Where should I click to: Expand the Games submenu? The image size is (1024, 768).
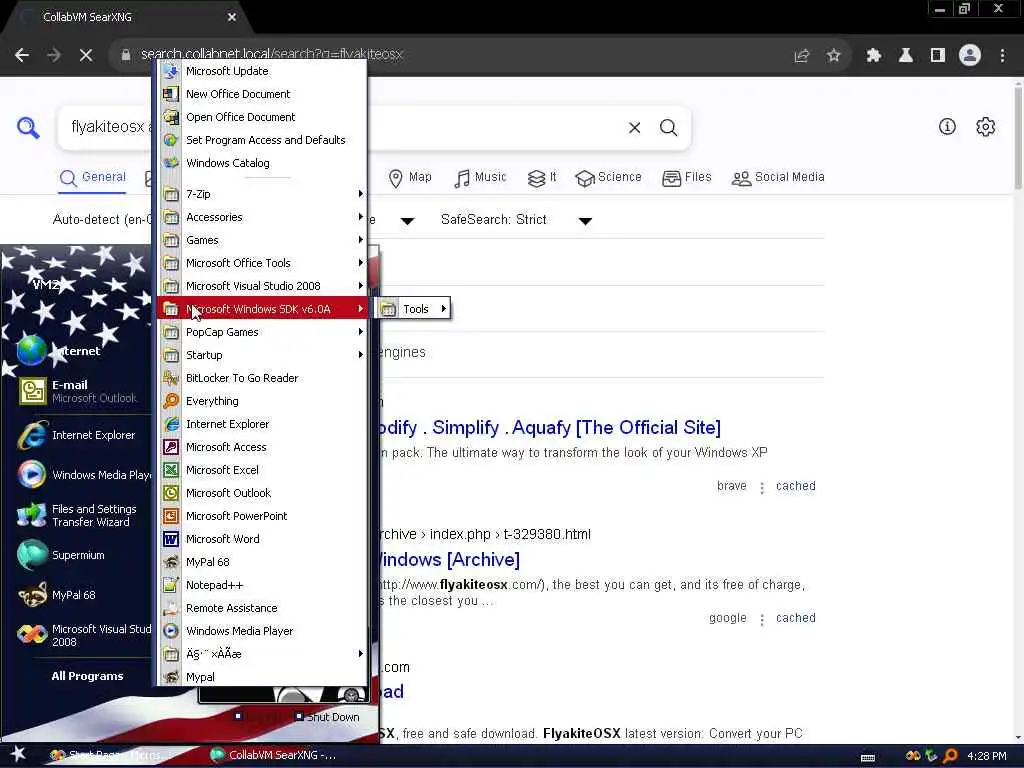click(261, 240)
